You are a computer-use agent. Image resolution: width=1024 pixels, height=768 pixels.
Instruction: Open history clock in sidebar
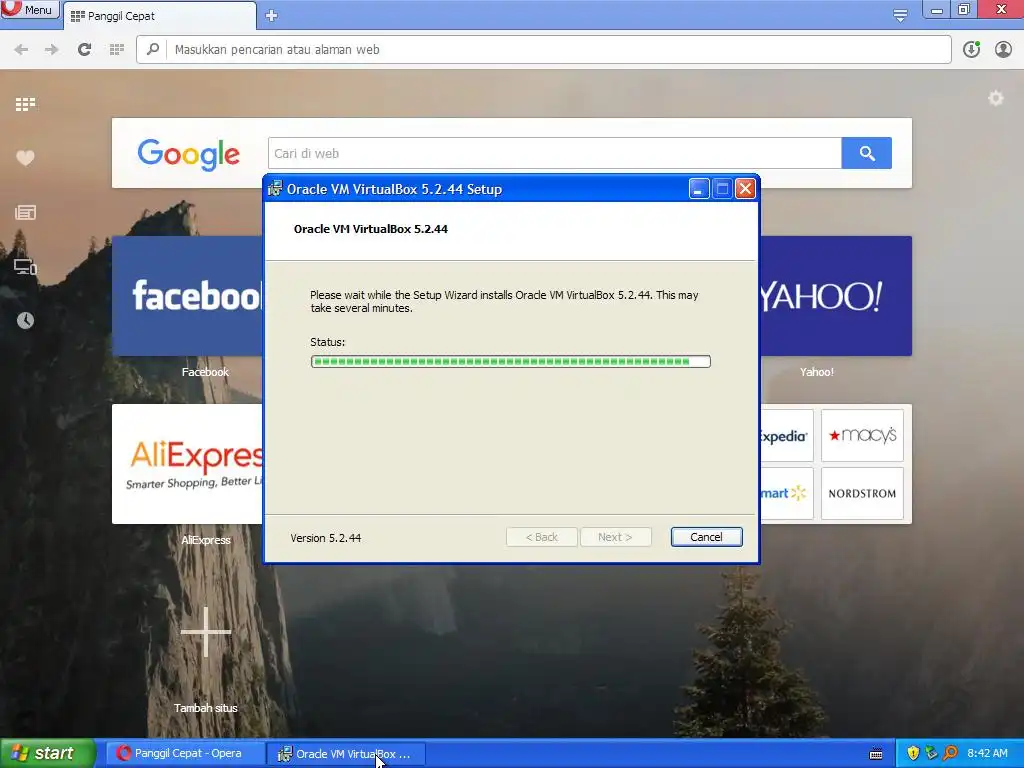coord(25,320)
